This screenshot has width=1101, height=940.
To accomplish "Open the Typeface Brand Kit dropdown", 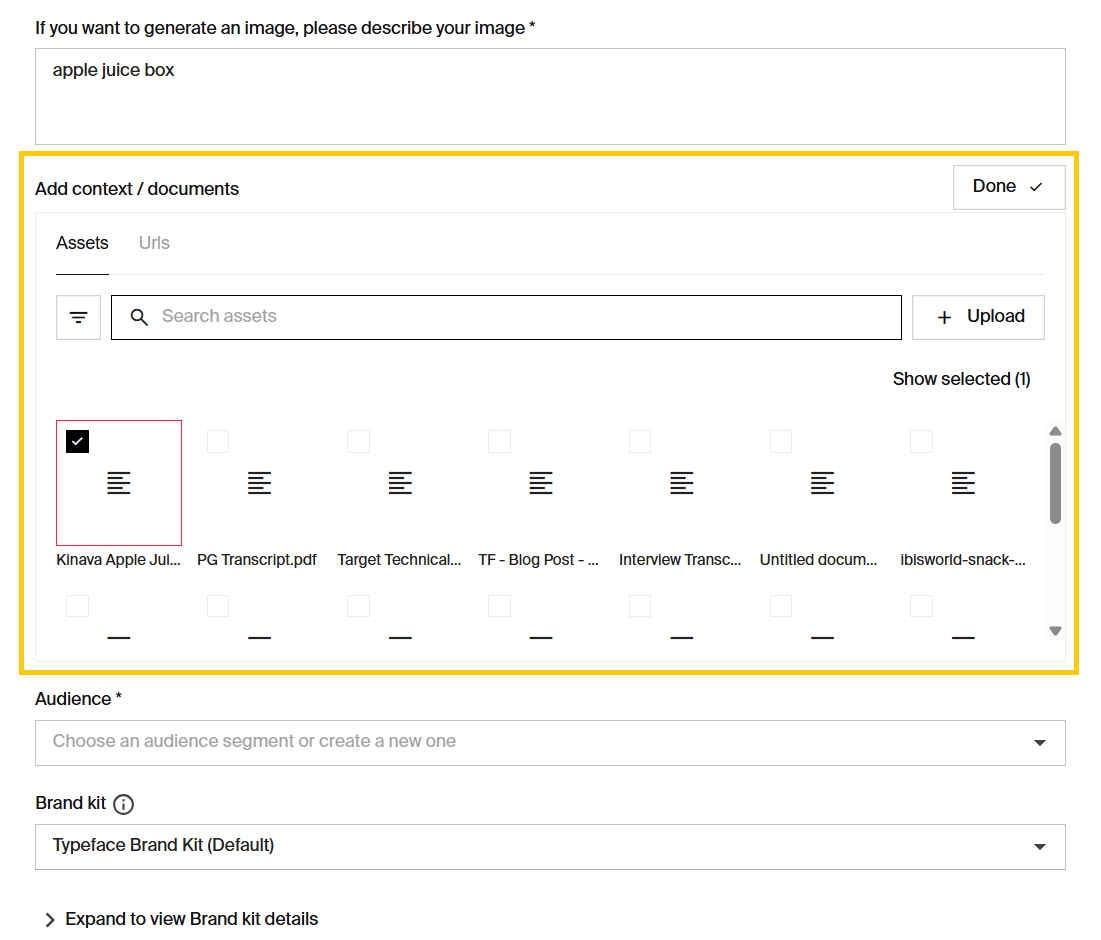I will [x=550, y=847].
